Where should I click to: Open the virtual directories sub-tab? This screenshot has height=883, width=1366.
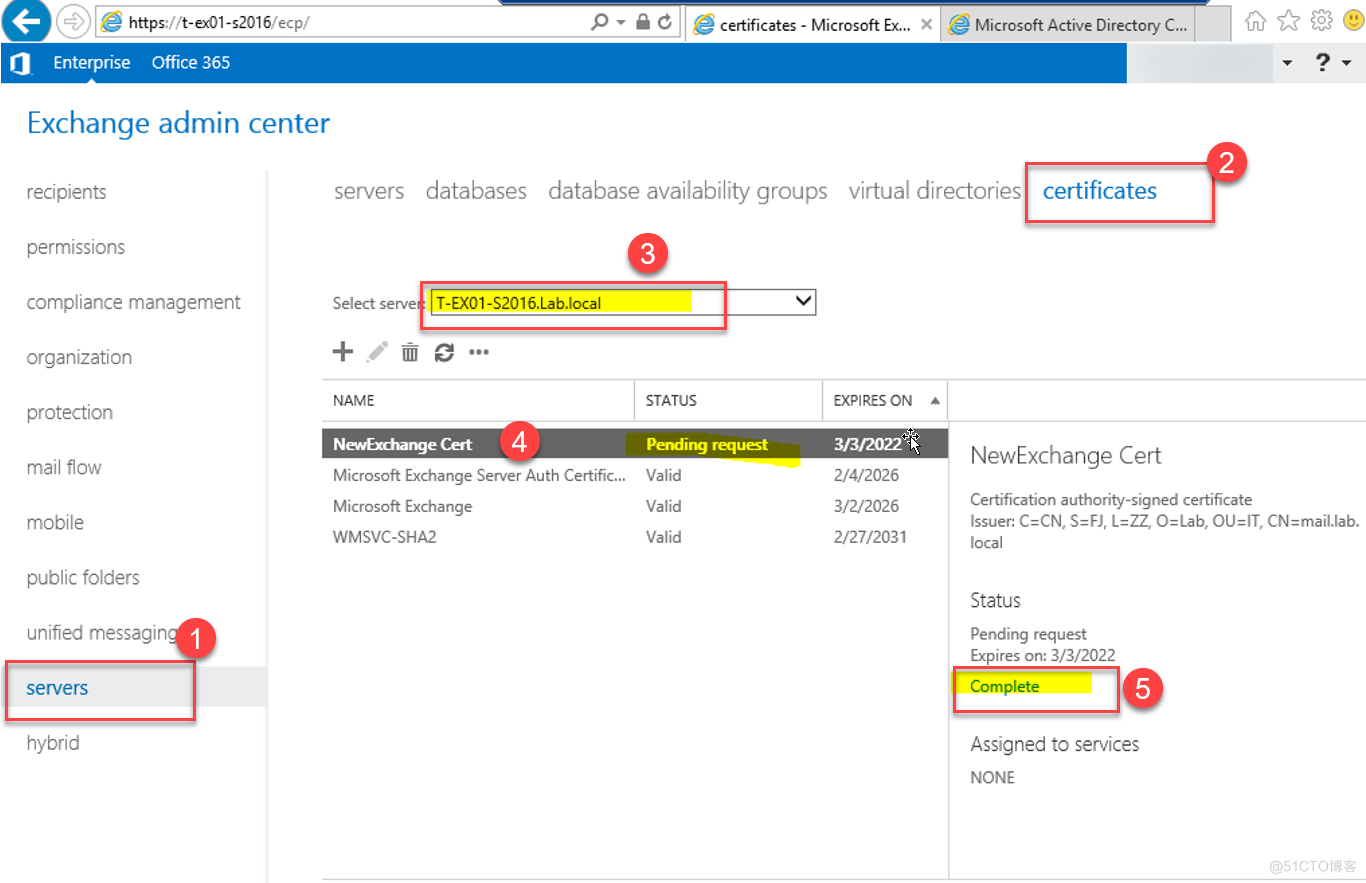pos(935,190)
